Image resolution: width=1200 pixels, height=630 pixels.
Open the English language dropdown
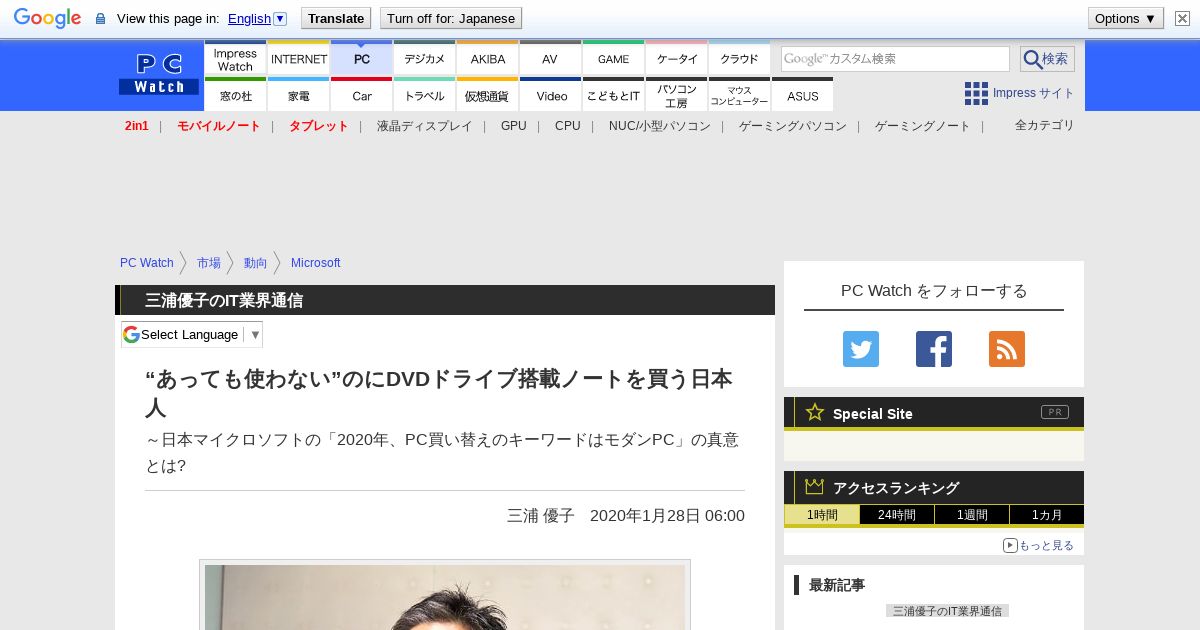click(257, 18)
